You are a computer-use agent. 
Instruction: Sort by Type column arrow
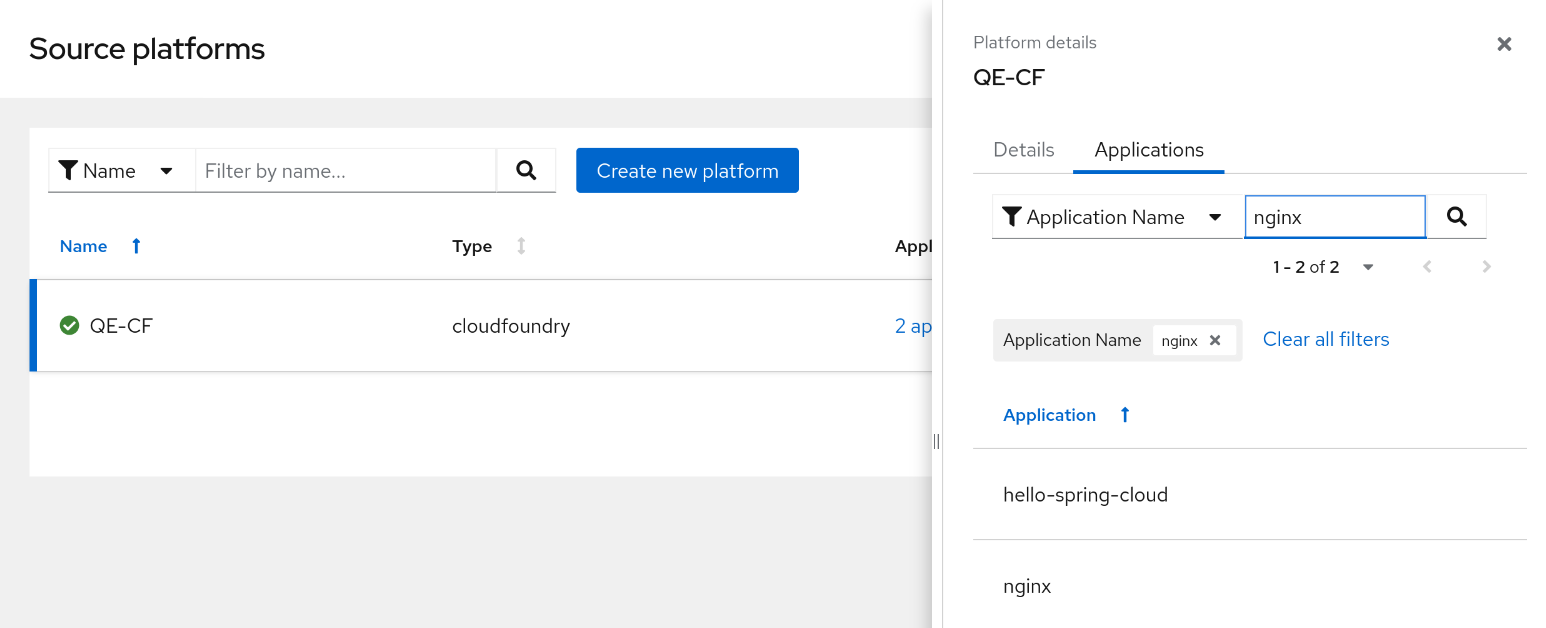click(521, 246)
